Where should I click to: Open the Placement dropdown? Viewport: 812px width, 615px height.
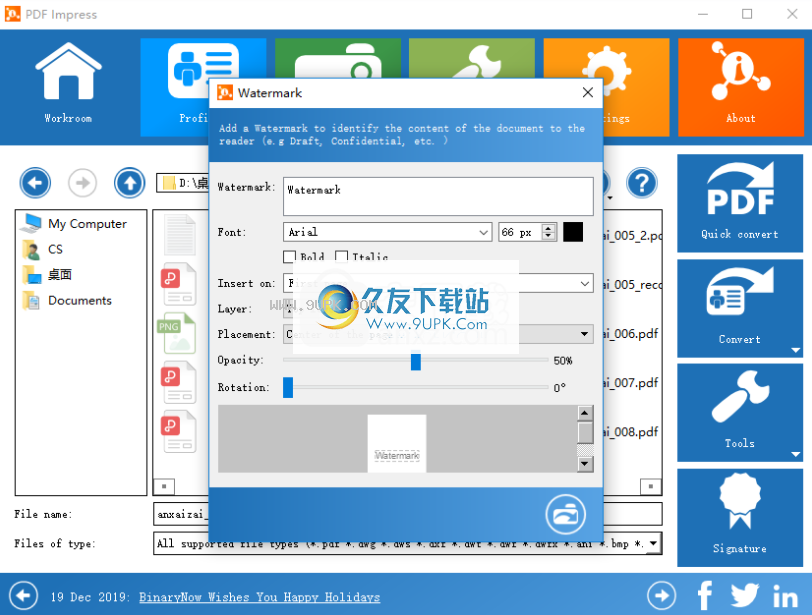click(438, 334)
